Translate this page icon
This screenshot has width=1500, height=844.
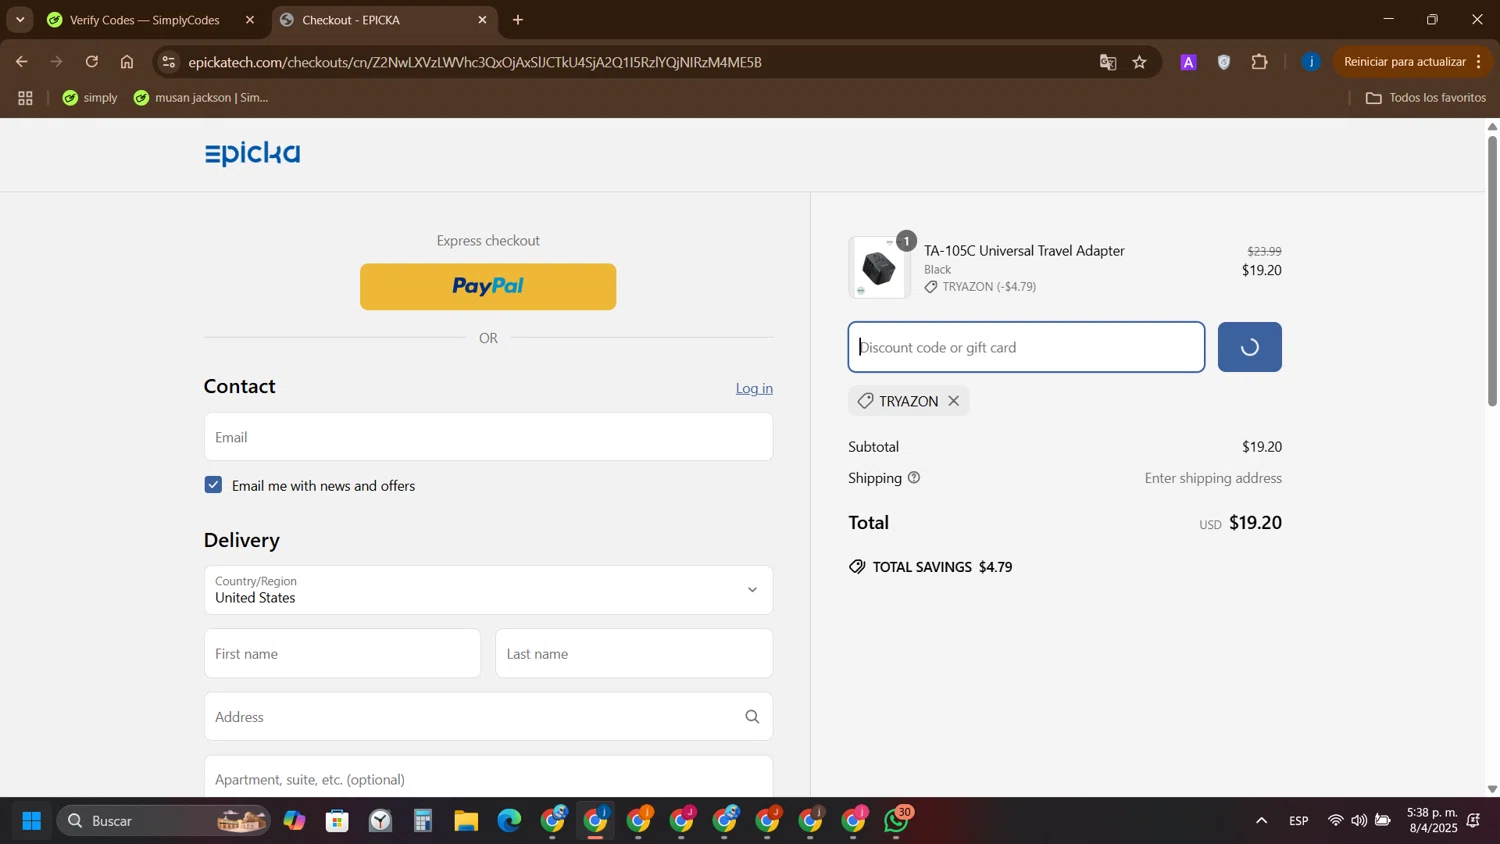[x=1108, y=62]
